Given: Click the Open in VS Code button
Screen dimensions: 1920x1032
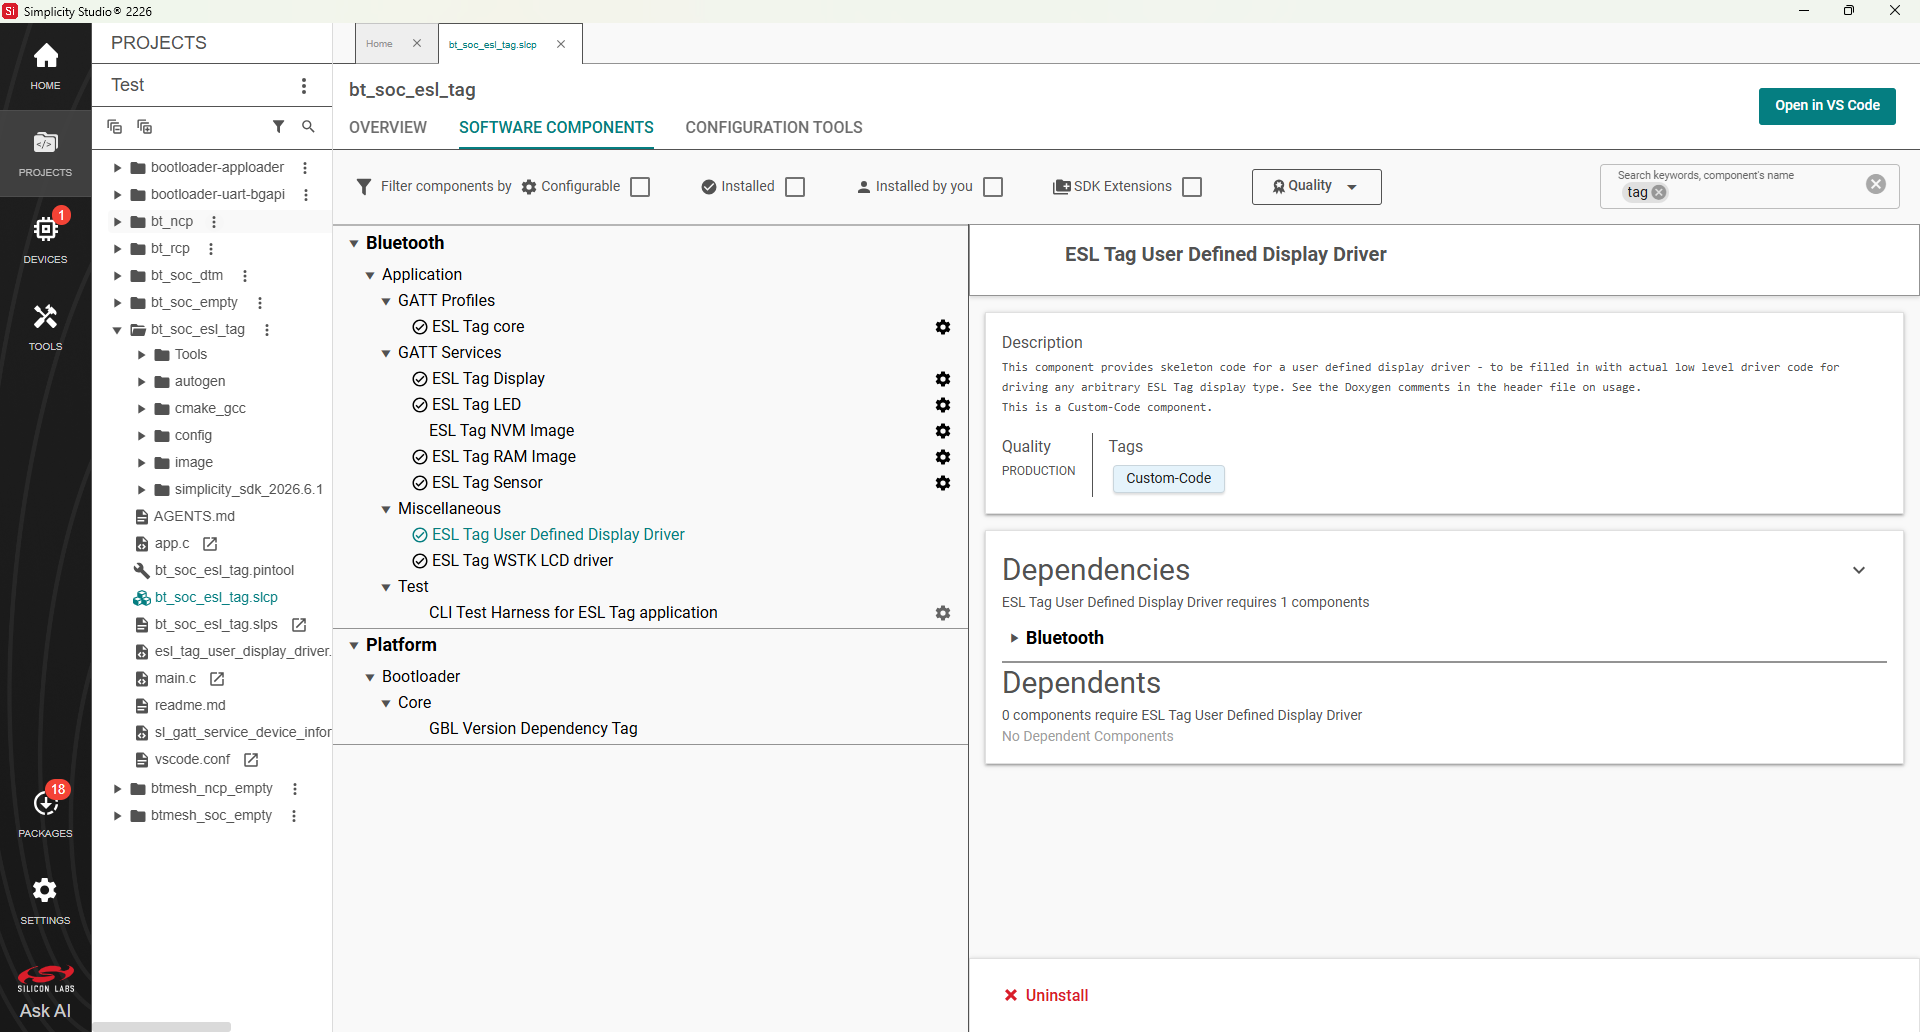Looking at the screenshot, I should (1827, 106).
